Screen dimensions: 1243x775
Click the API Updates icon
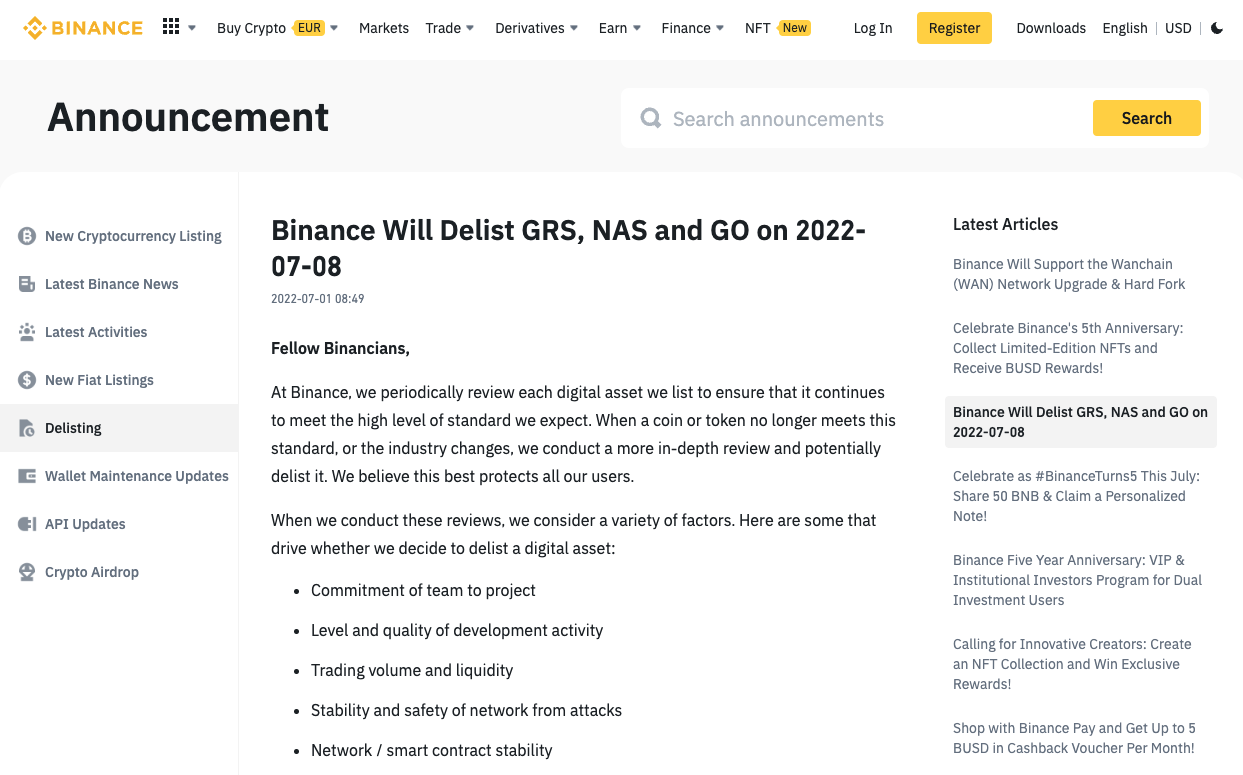click(x=27, y=524)
